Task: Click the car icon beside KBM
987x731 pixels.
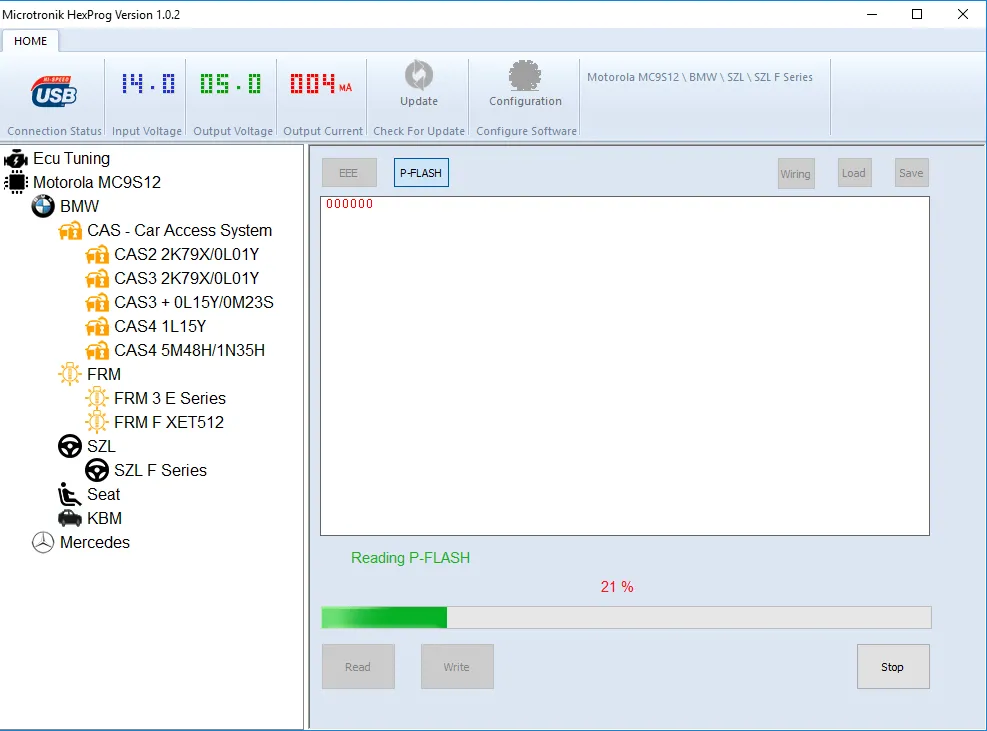Action: pos(70,518)
